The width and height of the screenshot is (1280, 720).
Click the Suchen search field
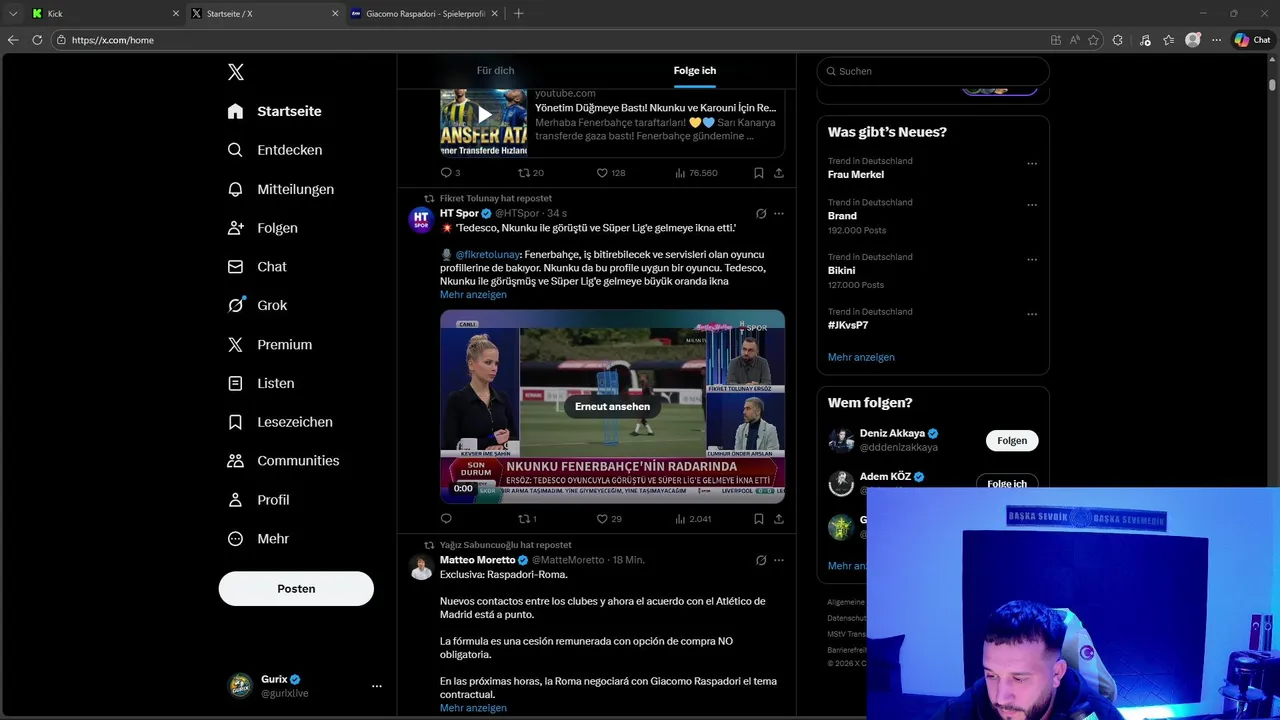click(933, 71)
